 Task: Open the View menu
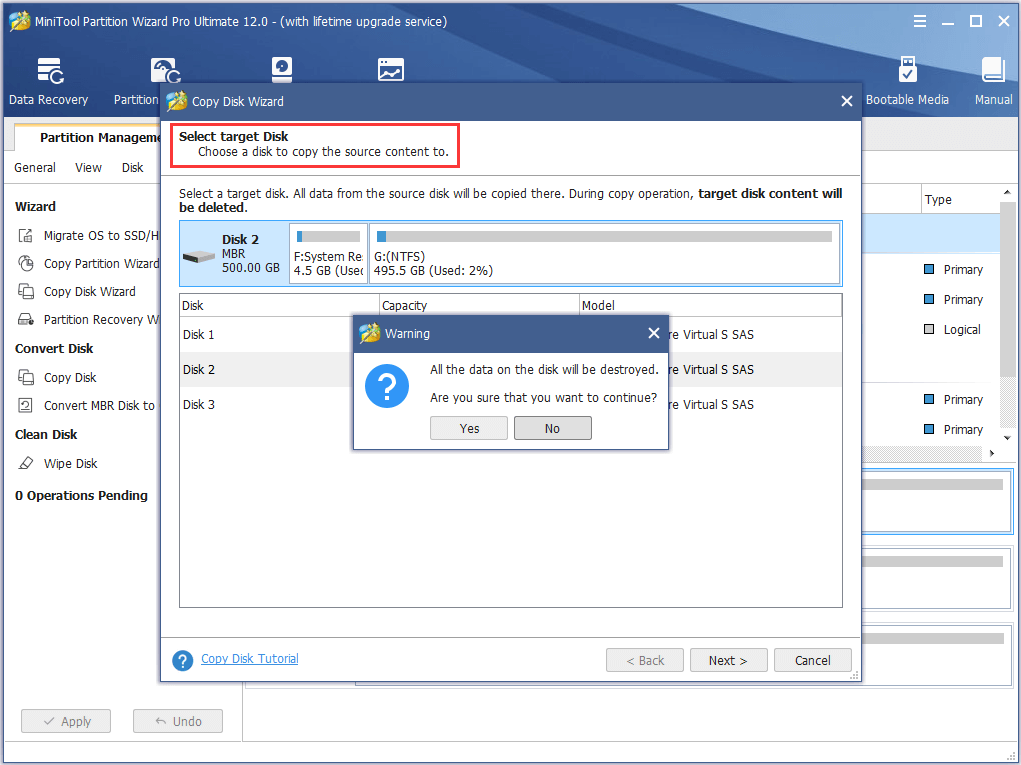(x=88, y=168)
